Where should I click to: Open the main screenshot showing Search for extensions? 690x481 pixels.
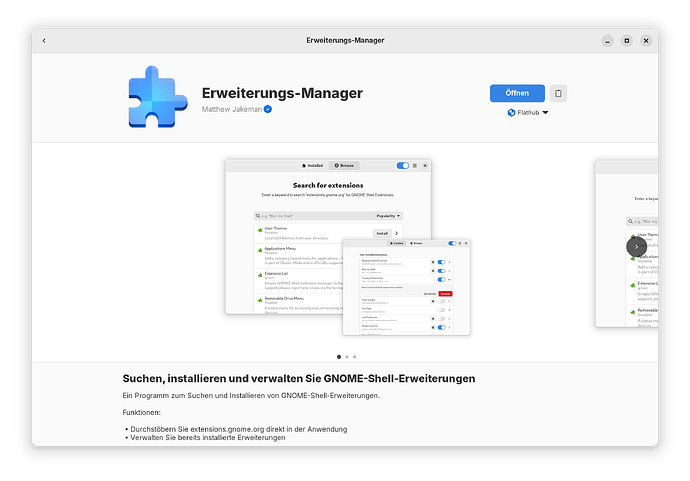348,247
